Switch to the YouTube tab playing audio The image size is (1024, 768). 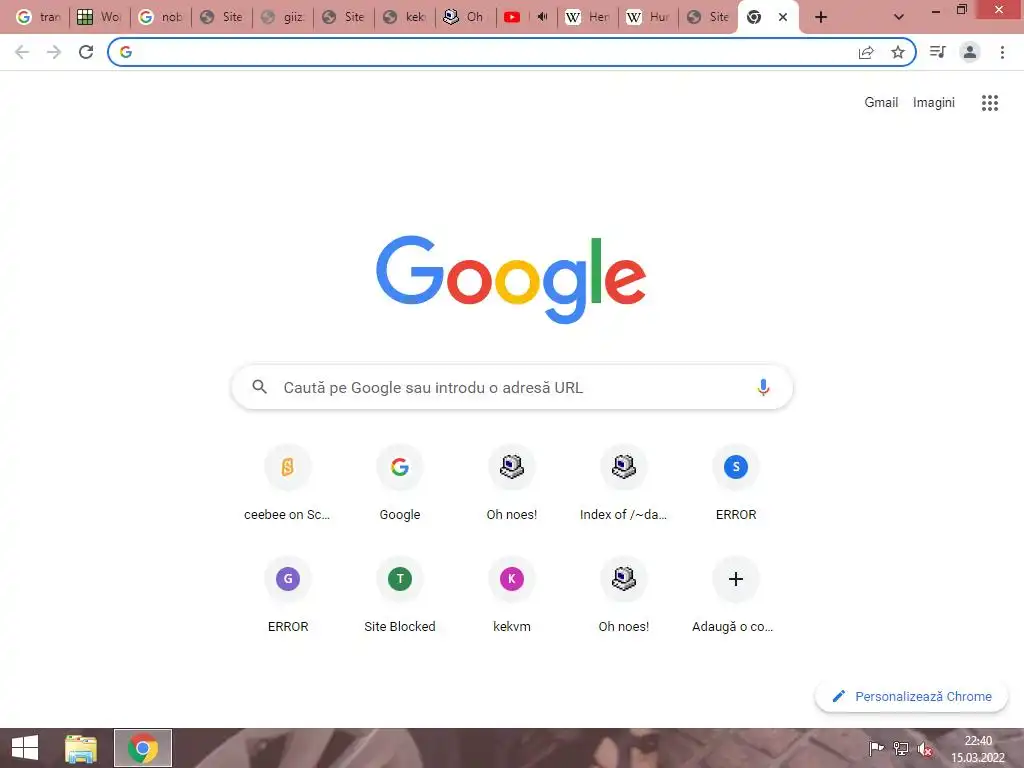click(x=526, y=17)
